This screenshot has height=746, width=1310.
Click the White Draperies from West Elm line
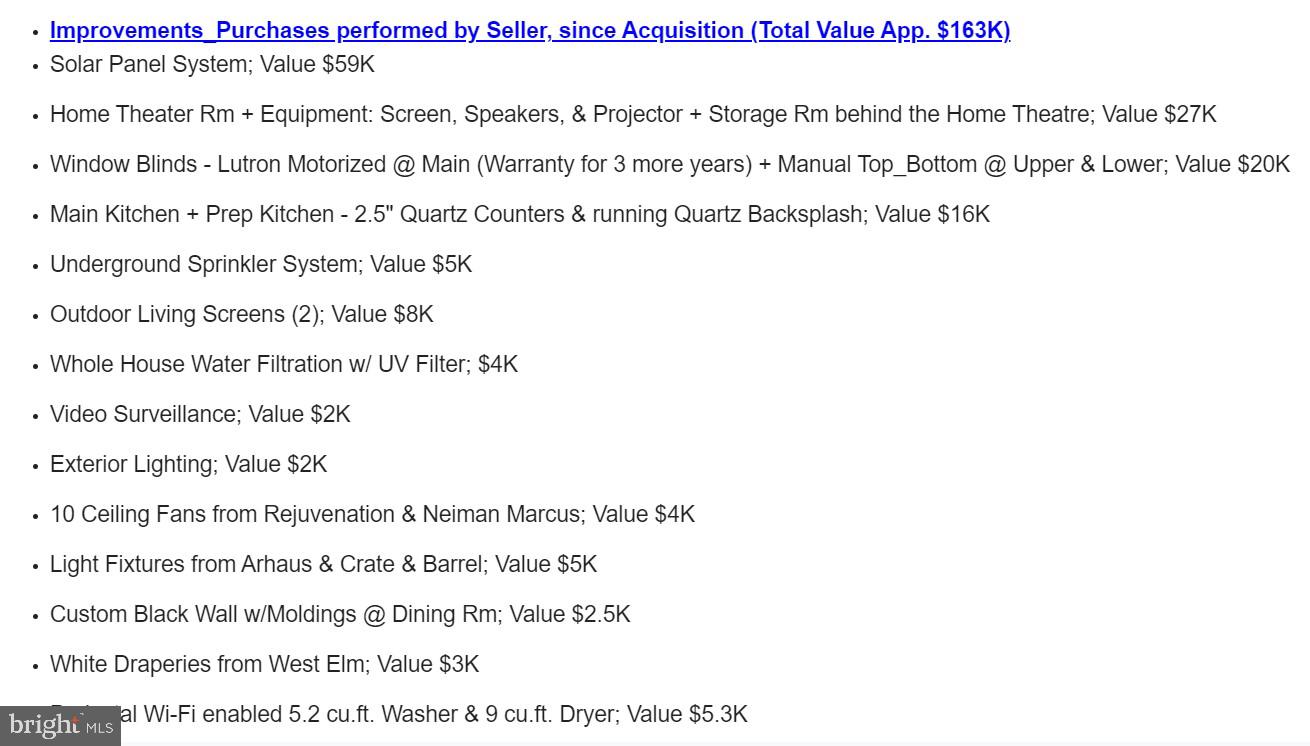[x=264, y=664]
